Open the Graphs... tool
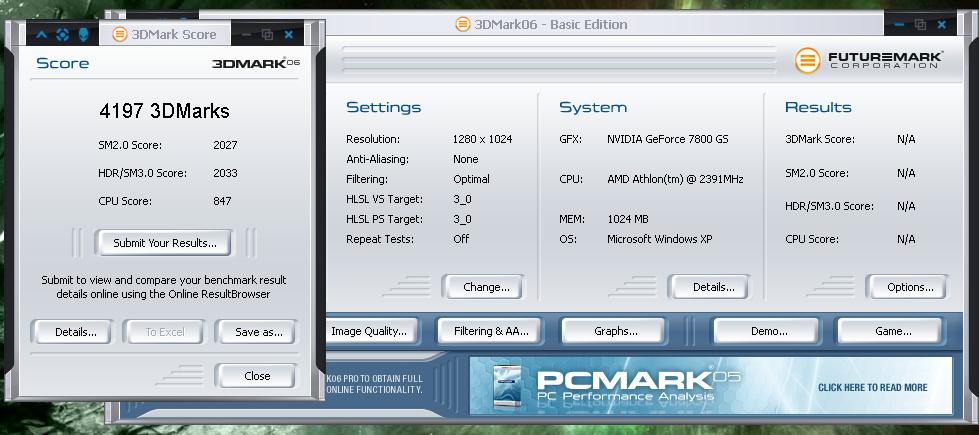 click(x=615, y=331)
